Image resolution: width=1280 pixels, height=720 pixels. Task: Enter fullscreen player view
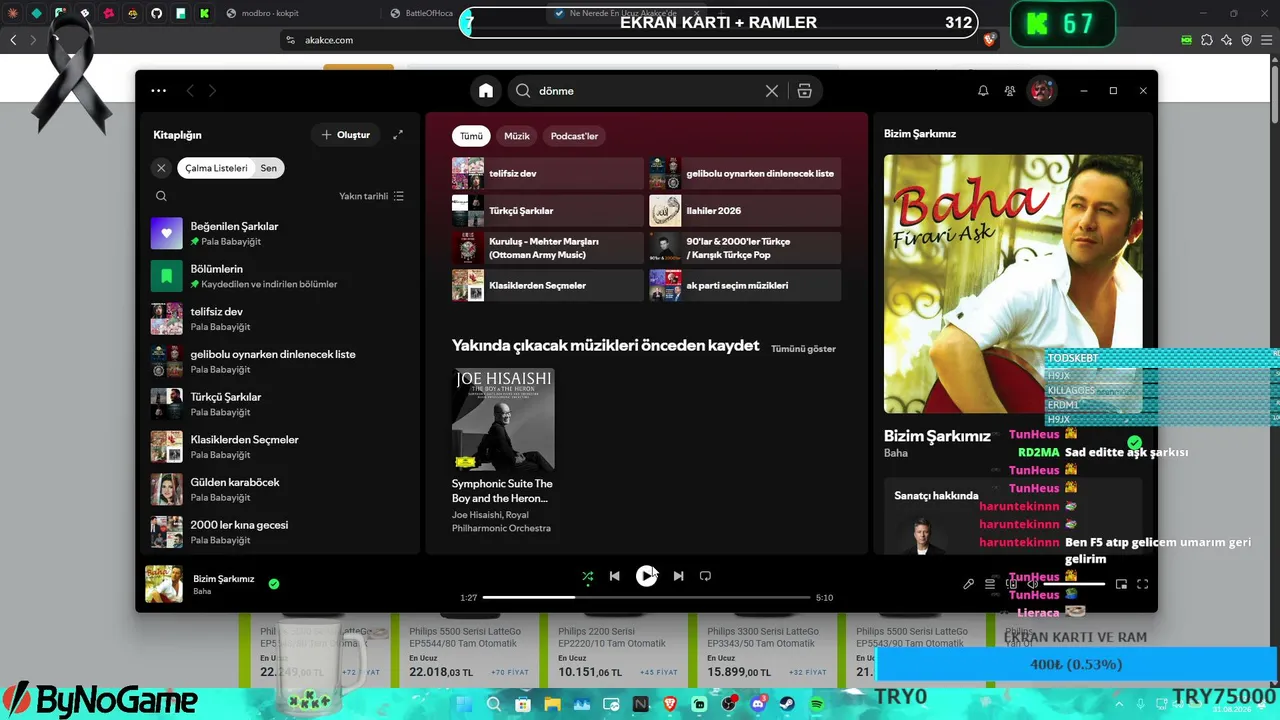[x=1143, y=584]
